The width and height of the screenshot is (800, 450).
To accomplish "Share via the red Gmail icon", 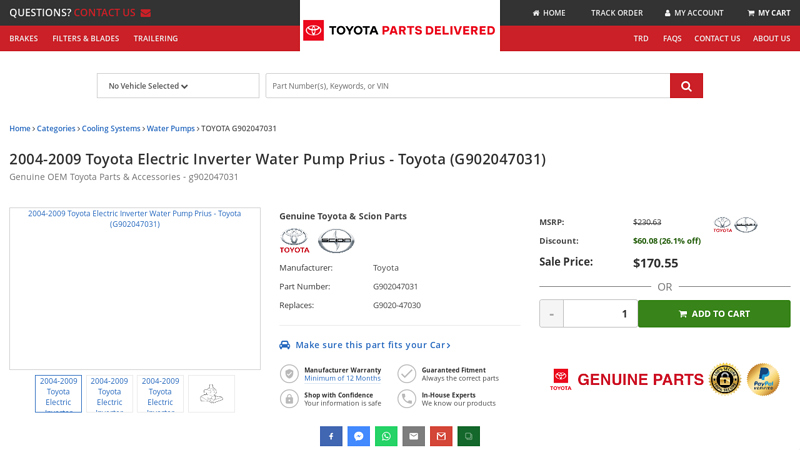I will [x=441, y=436].
